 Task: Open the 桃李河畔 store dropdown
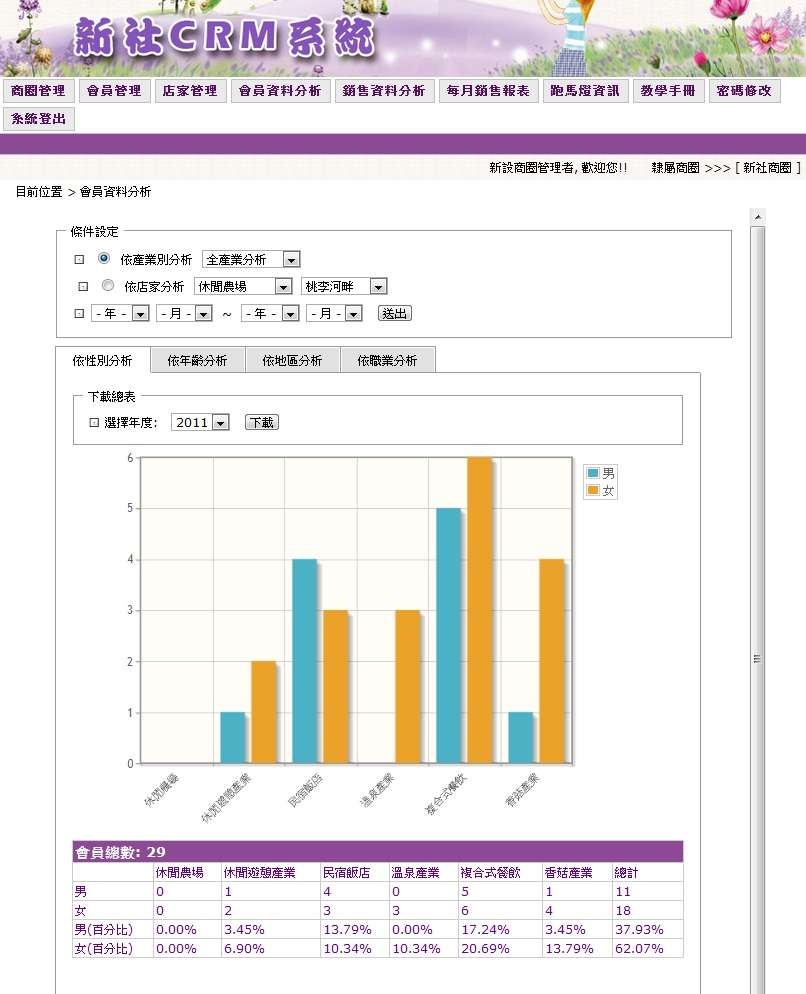tap(344, 286)
